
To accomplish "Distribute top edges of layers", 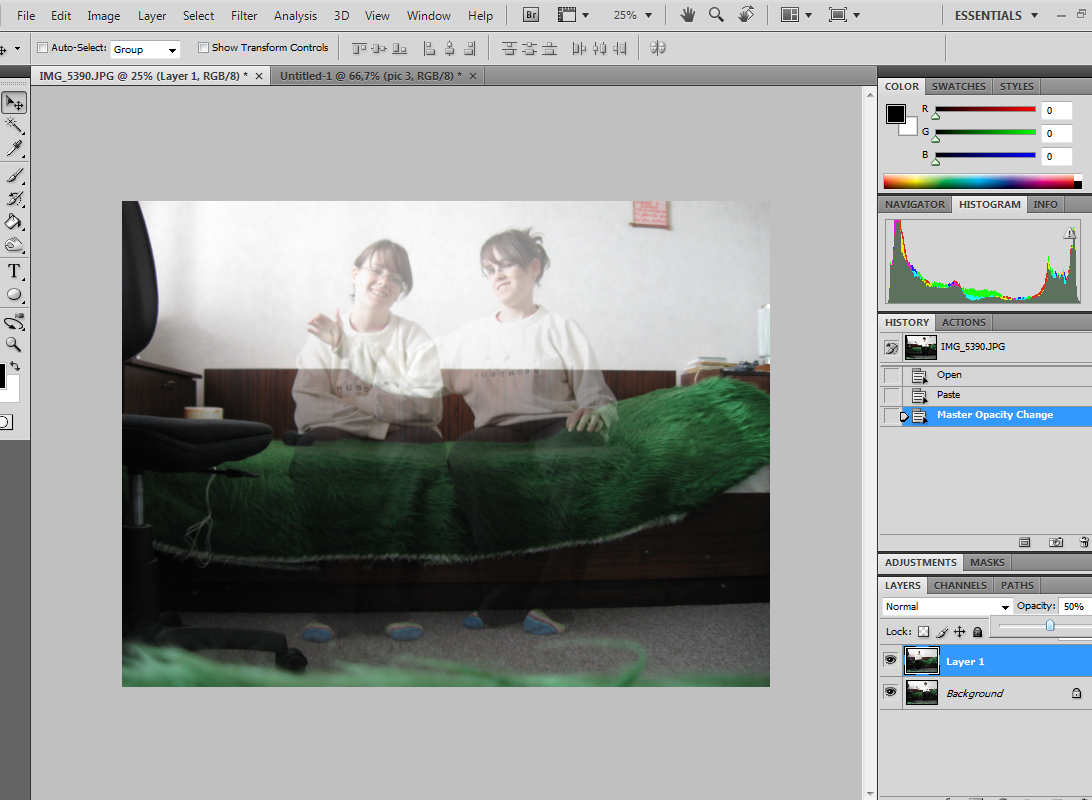I will [x=509, y=48].
